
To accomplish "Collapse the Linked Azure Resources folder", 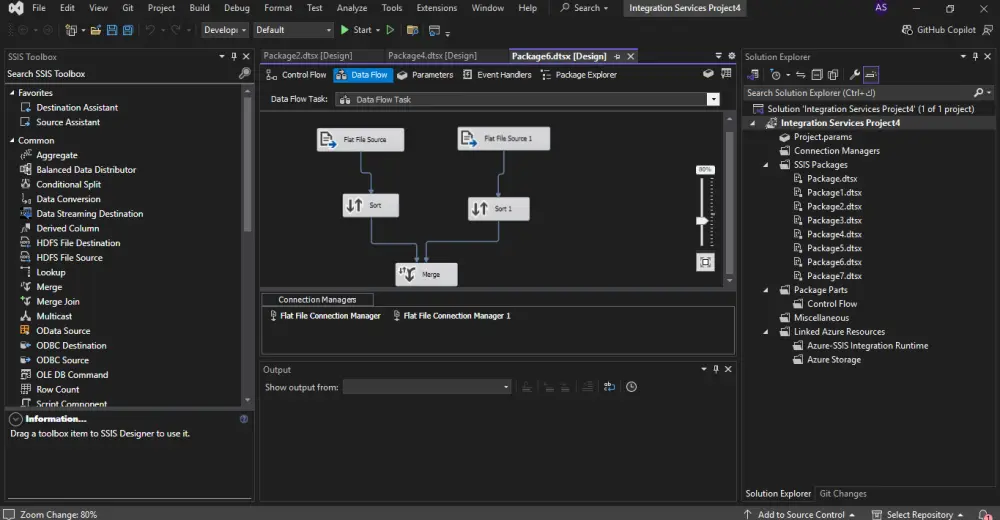I will [766, 332].
